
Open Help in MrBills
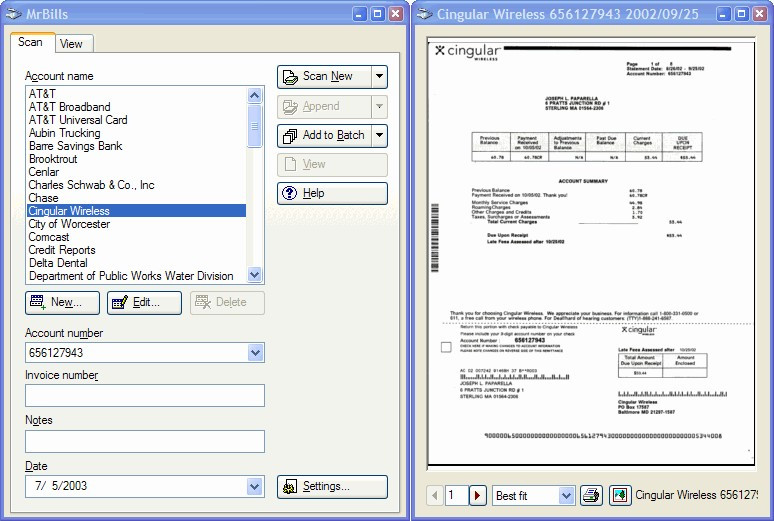point(332,194)
